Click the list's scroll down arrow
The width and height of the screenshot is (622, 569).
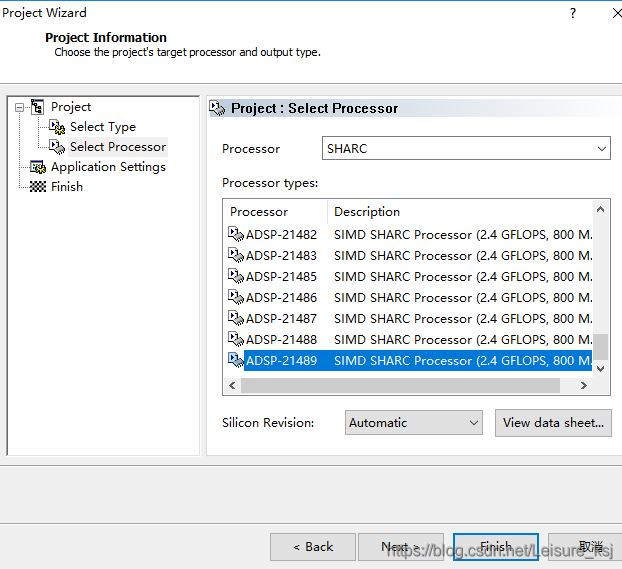(x=601, y=369)
